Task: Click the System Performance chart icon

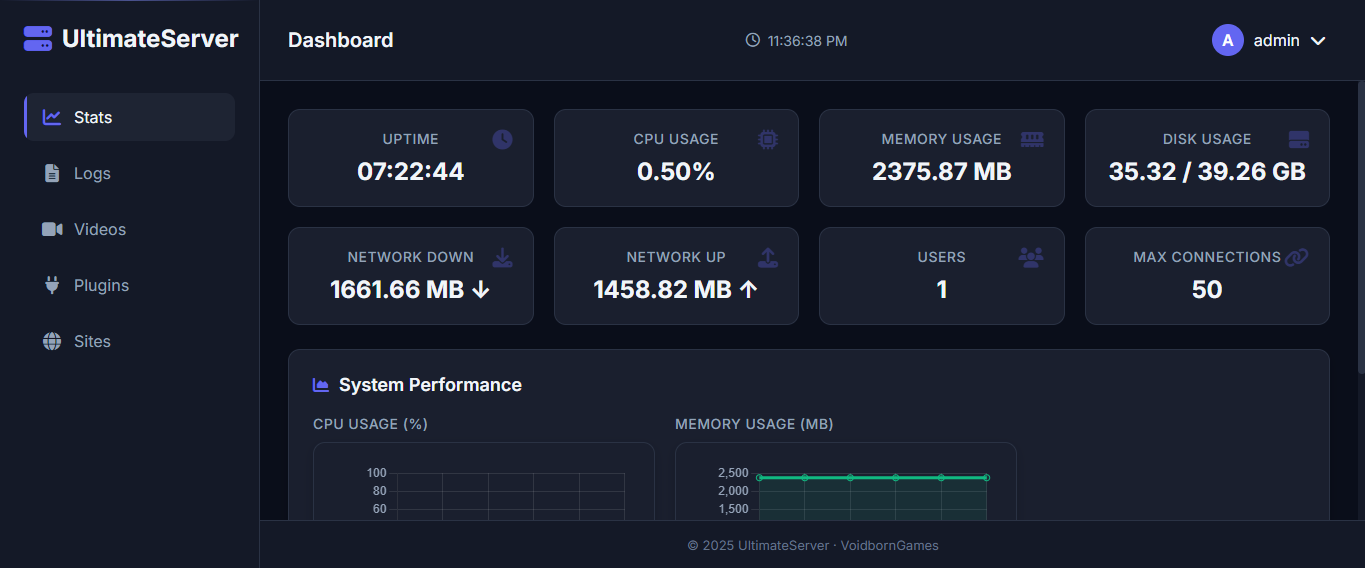Action: coord(321,385)
